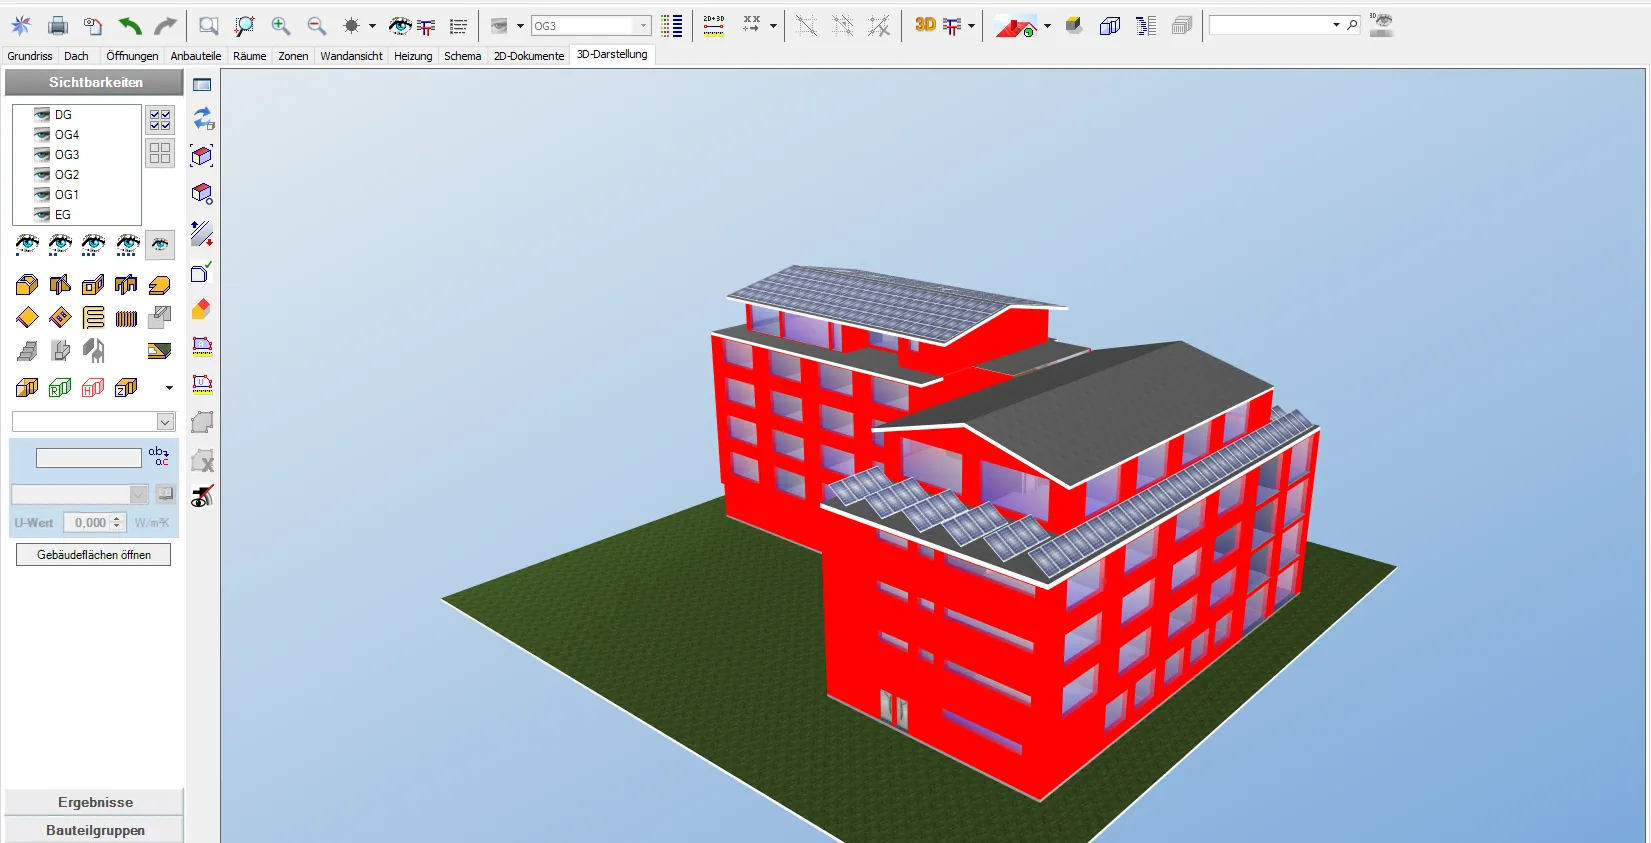Open the search field dropdown arrow
Image resolution: width=1651 pixels, height=843 pixels.
click(1336, 25)
